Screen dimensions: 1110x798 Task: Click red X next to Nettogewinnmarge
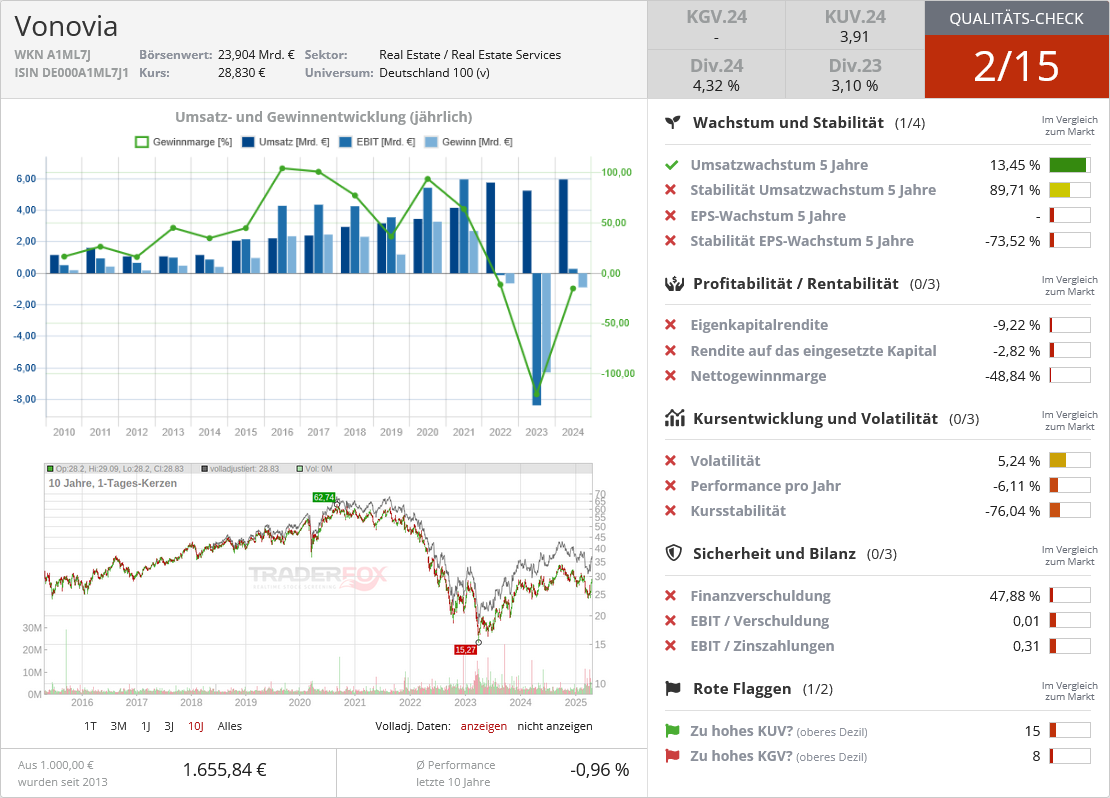670,375
